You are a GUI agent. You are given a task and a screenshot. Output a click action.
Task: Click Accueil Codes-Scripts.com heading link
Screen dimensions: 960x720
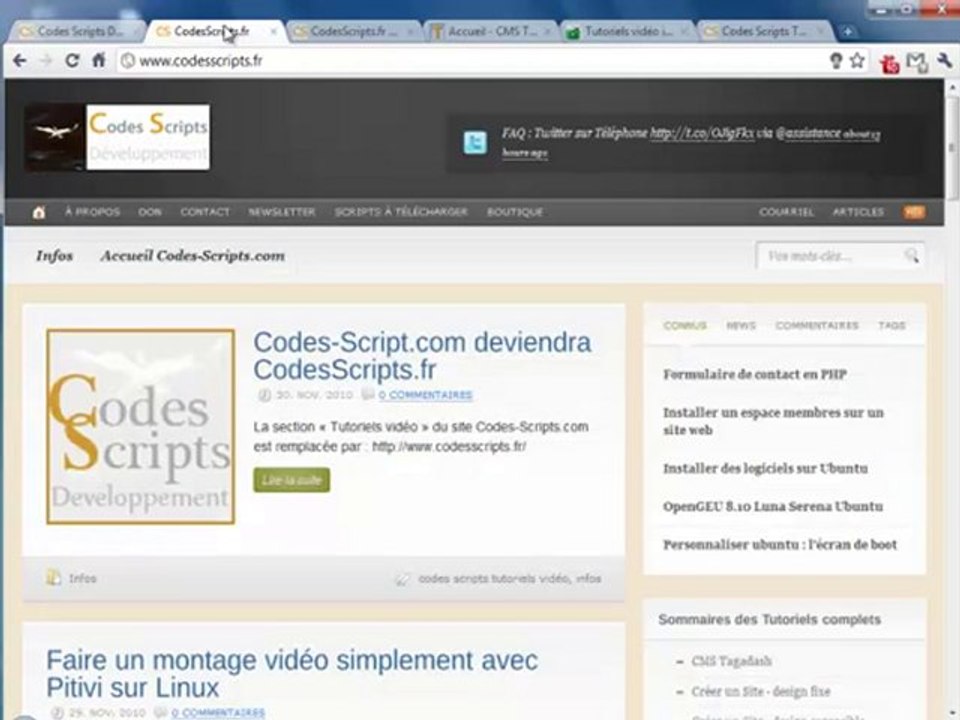click(193, 256)
